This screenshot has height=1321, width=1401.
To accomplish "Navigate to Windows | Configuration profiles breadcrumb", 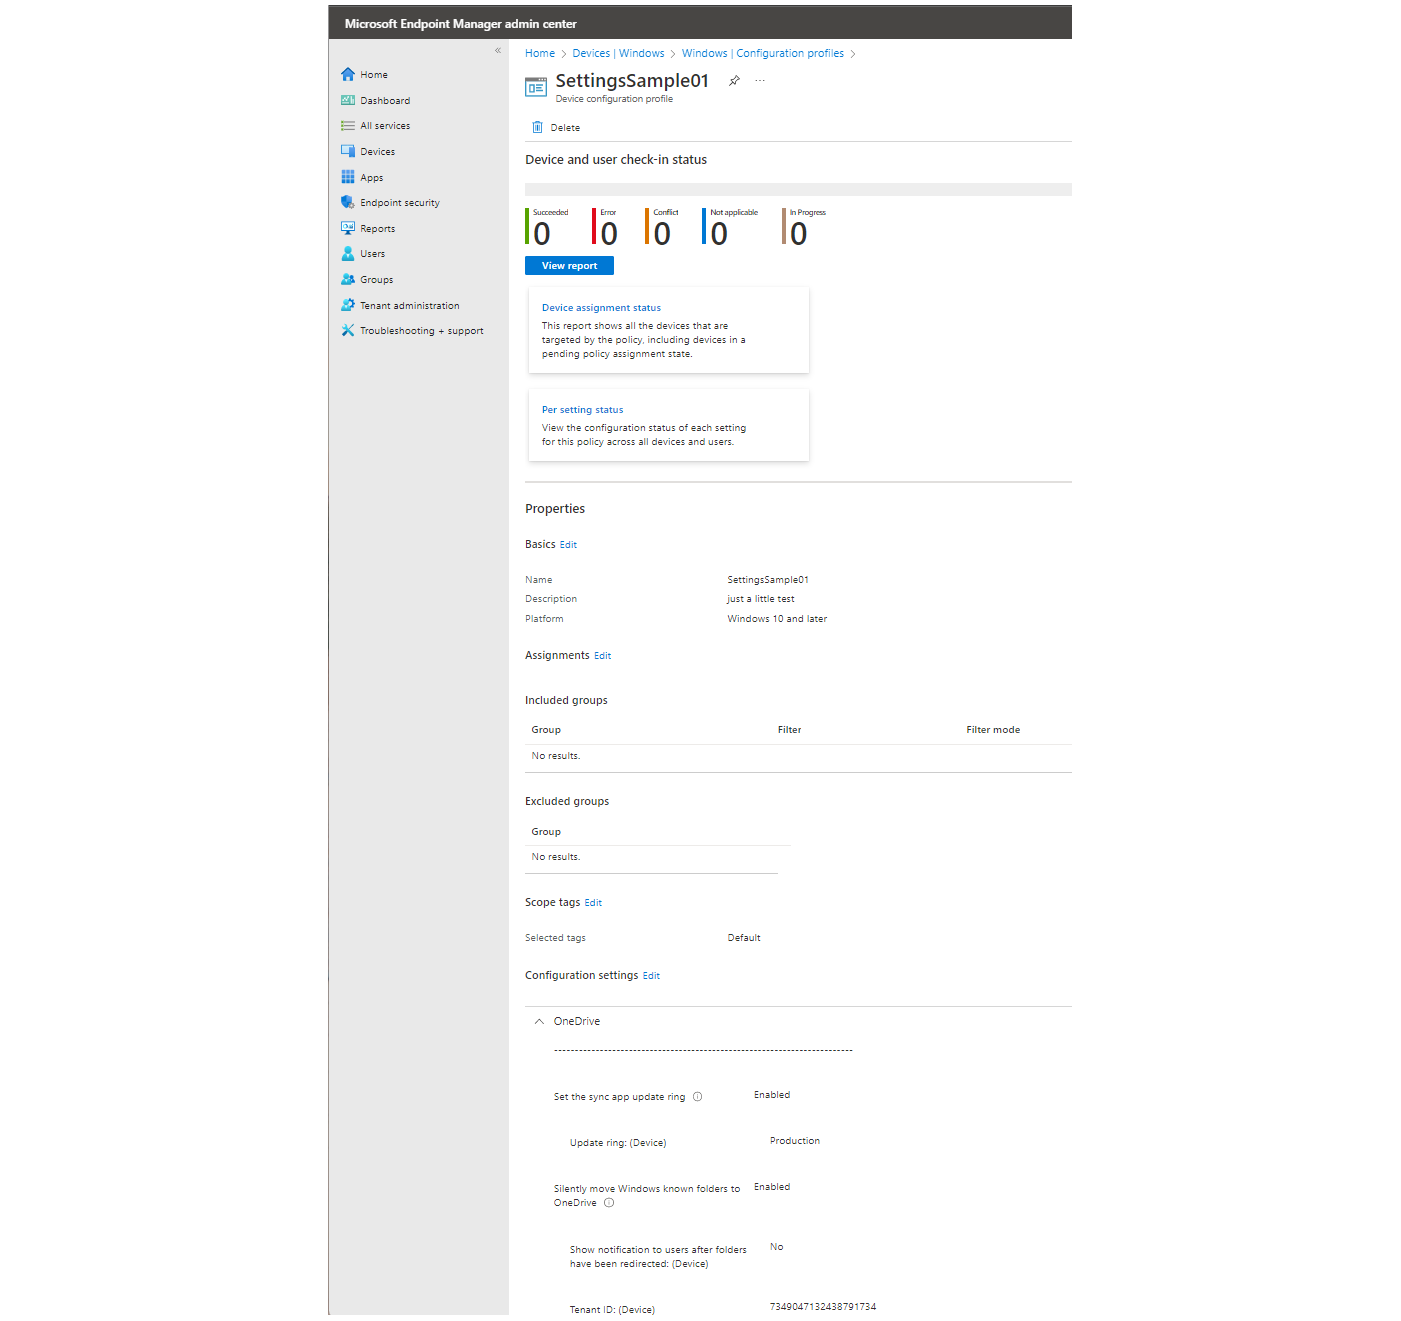I will pos(763,53).
